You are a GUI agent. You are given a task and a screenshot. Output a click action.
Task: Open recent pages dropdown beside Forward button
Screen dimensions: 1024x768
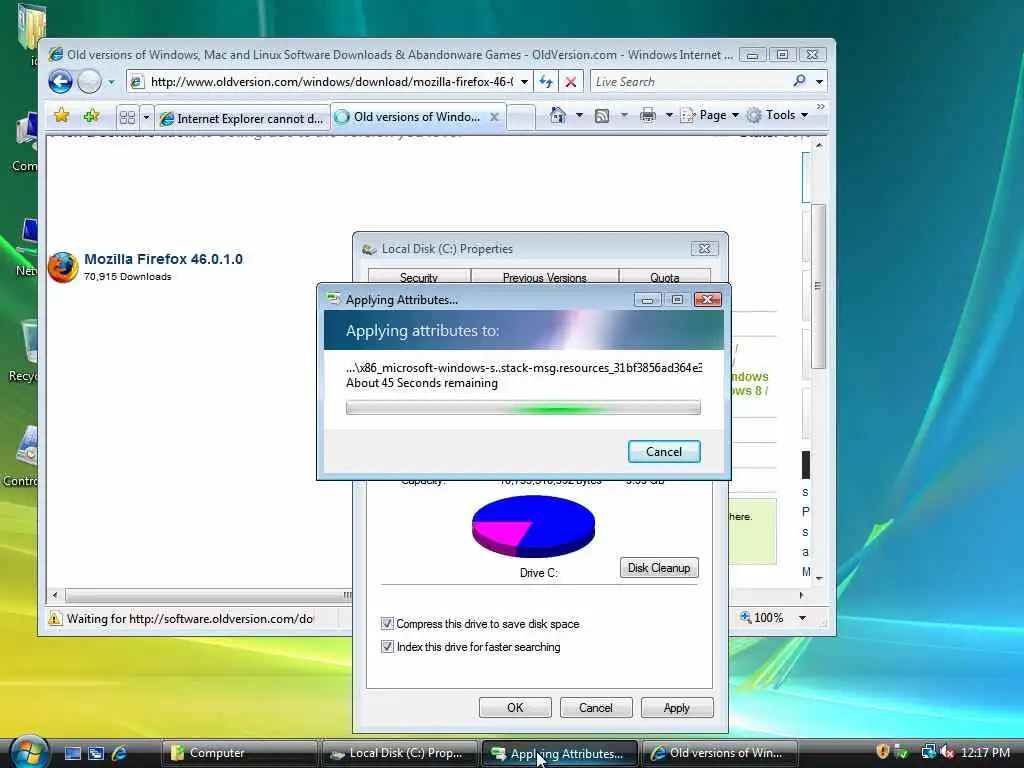(111, 82)
